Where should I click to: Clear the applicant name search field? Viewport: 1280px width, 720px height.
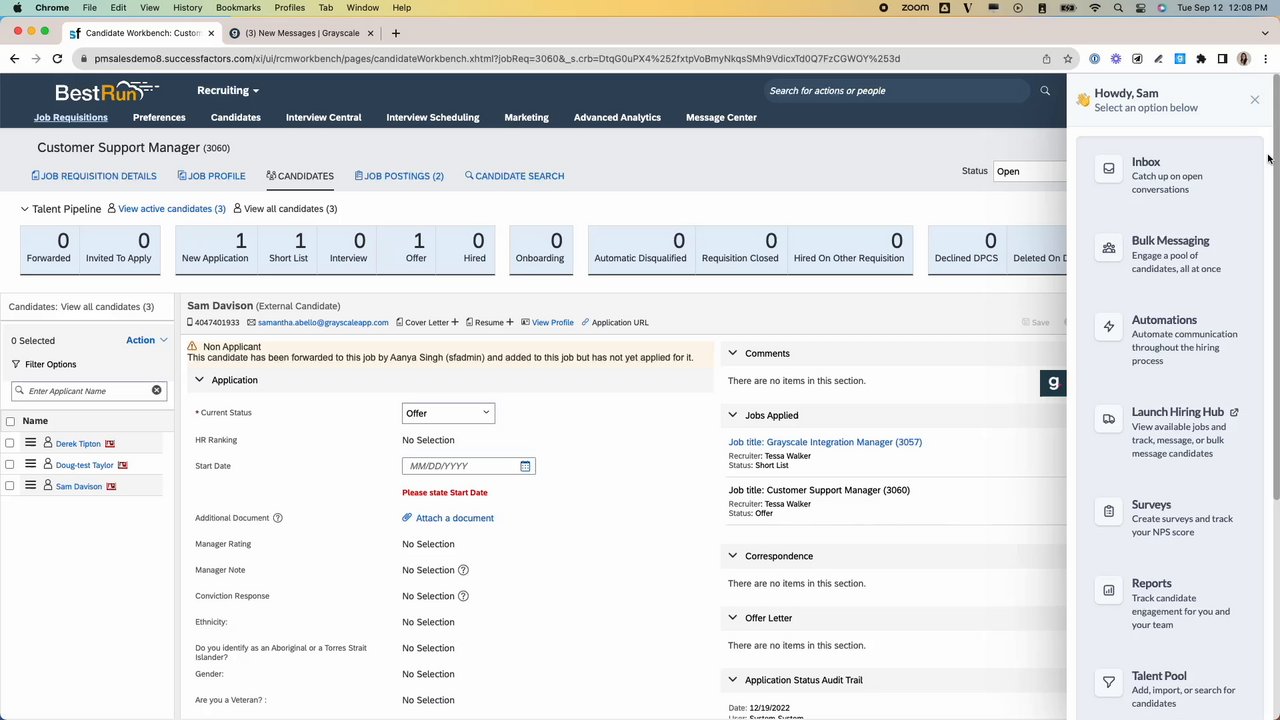(x=156, y=390)
